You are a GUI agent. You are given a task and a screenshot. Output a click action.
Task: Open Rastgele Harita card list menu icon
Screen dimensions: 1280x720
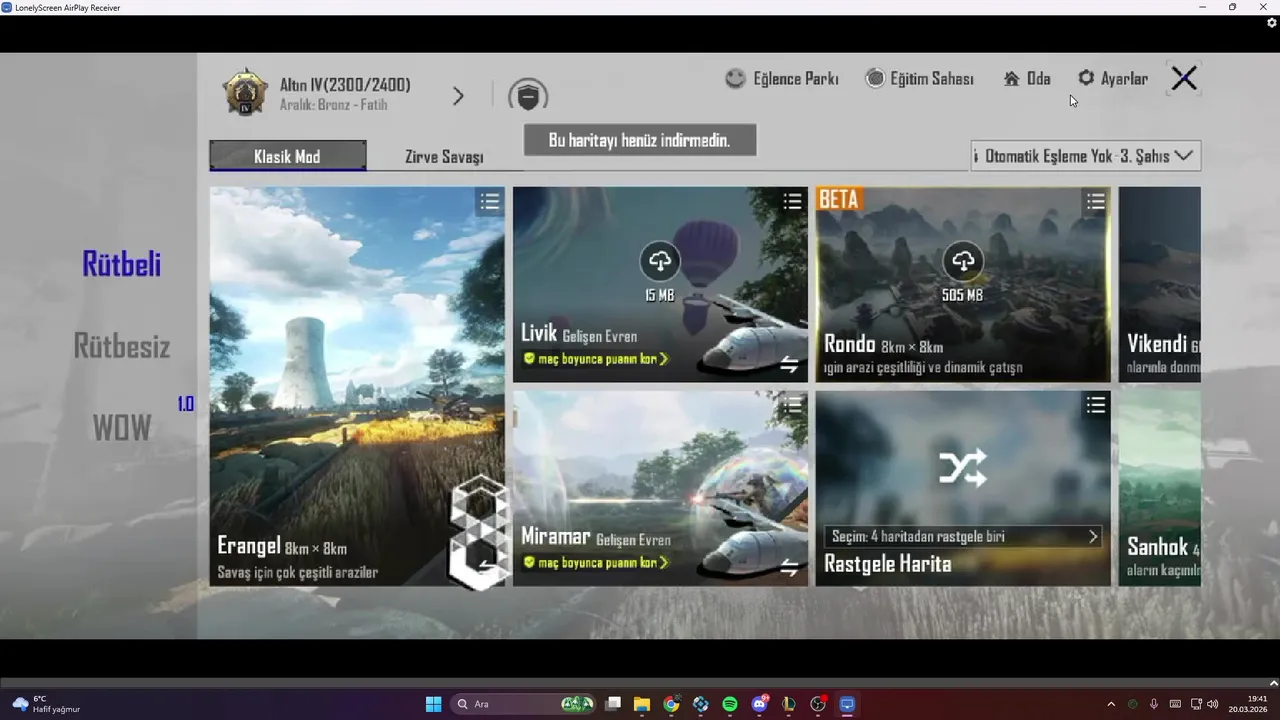coord(1096,404)
